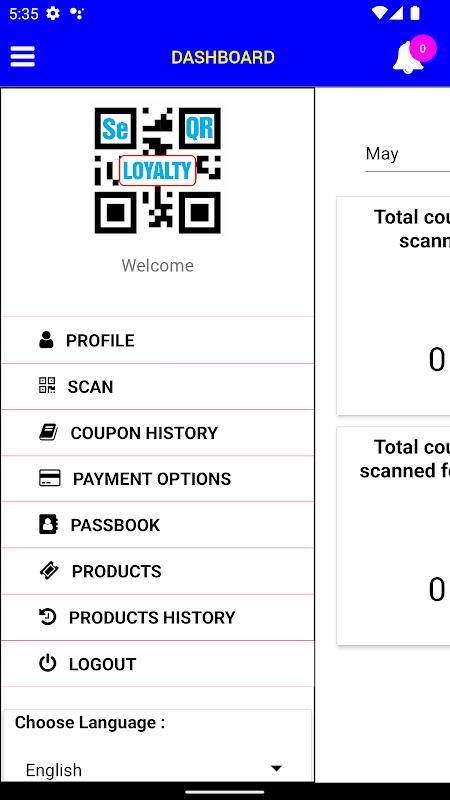Image resolution: width=450 pixels, height=800 pixels.
Task: Open the COUPON HISTORY menu item
Action: (x=157, y=433)
